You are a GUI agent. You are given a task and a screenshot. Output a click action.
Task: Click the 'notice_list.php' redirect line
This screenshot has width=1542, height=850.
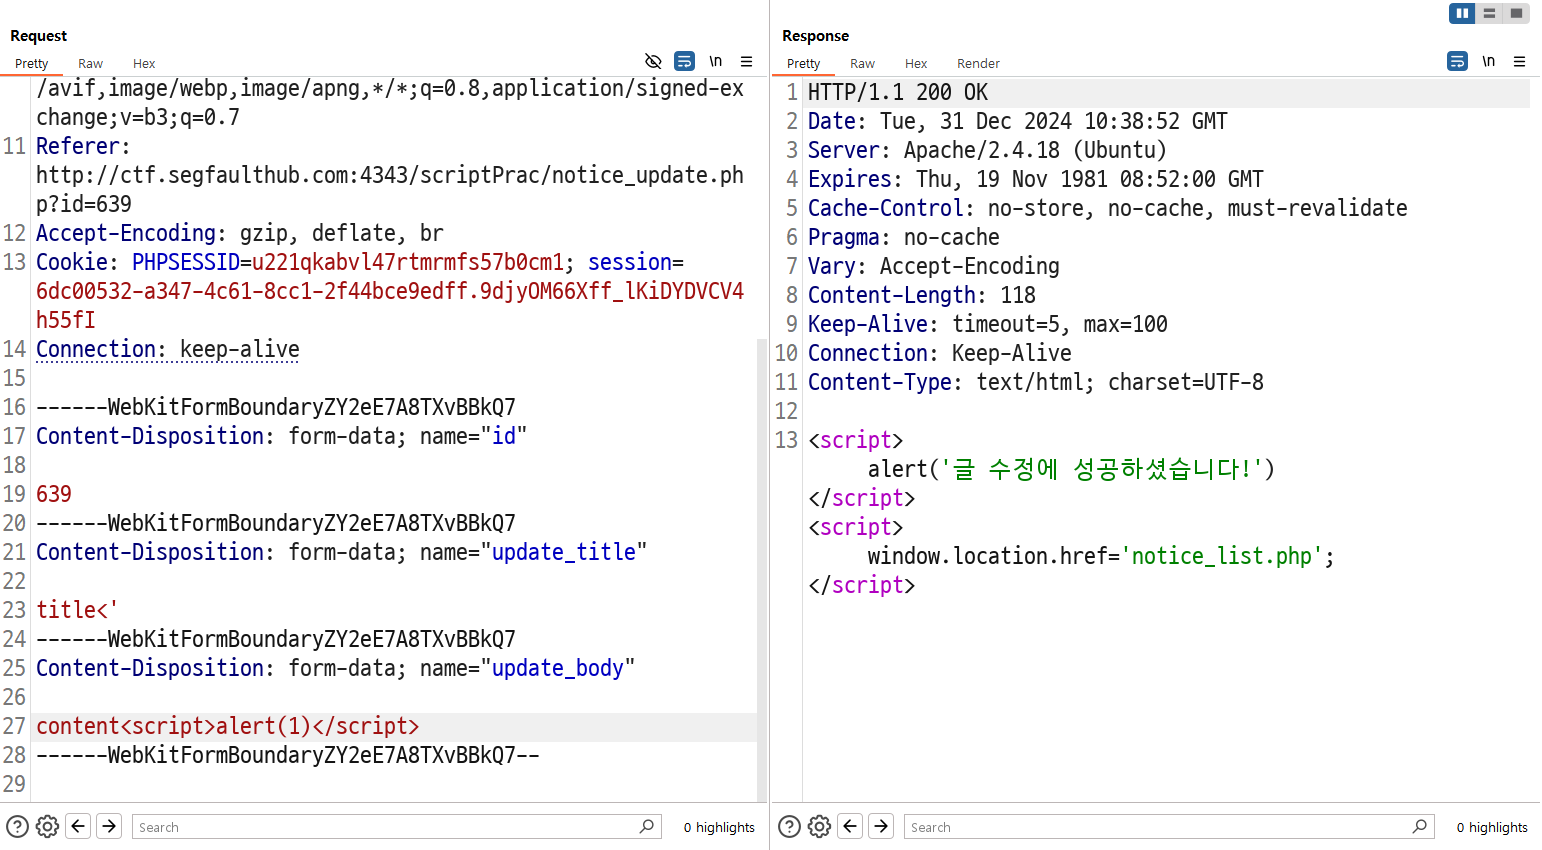(1101, 556)
